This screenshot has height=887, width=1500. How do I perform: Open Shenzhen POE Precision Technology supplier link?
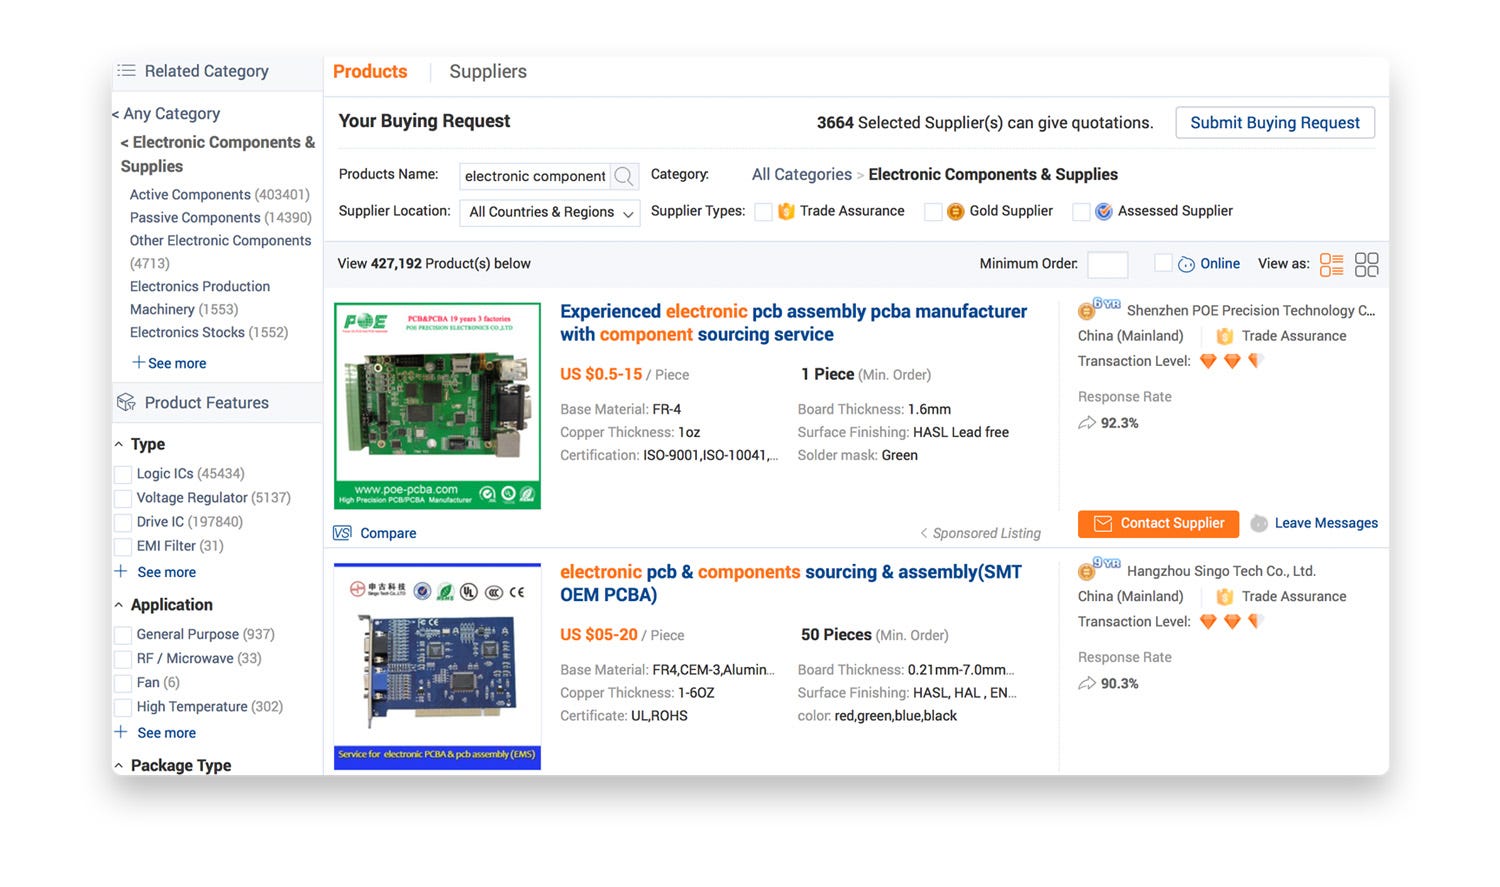[x=1251, y=311]
